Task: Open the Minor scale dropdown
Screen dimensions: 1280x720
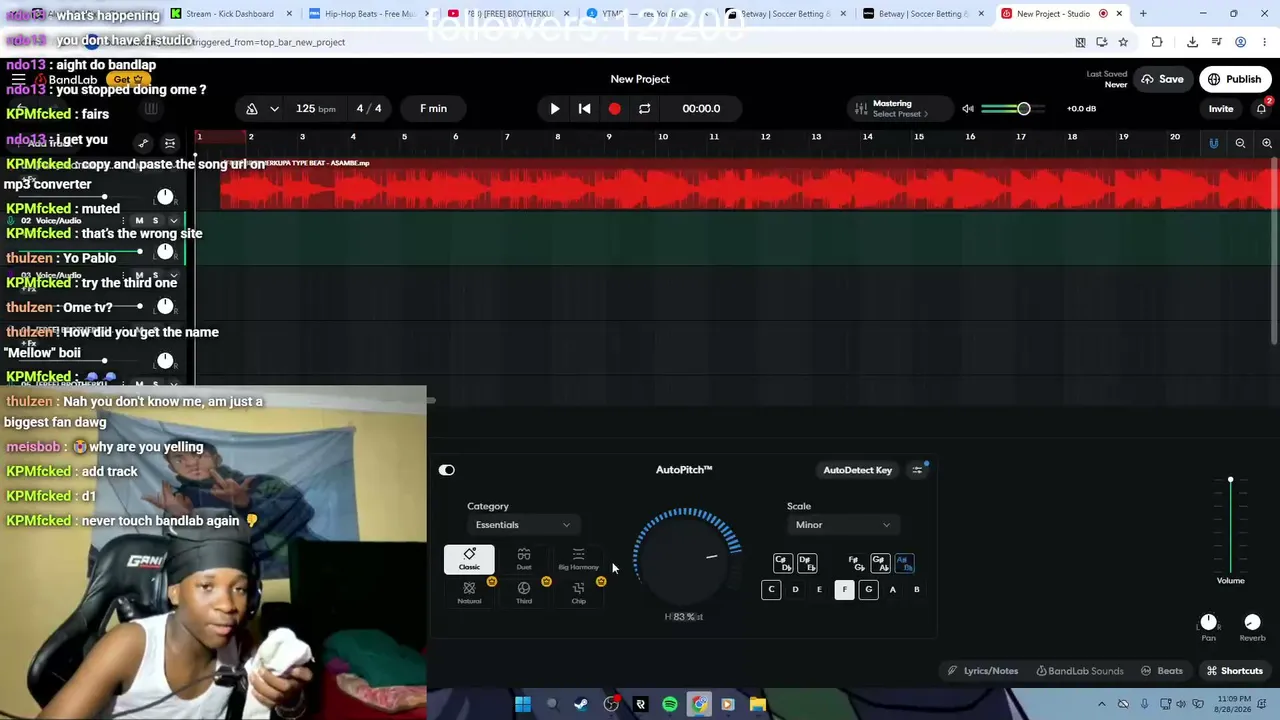Action: pyautogui.click(x=843, y=525)
